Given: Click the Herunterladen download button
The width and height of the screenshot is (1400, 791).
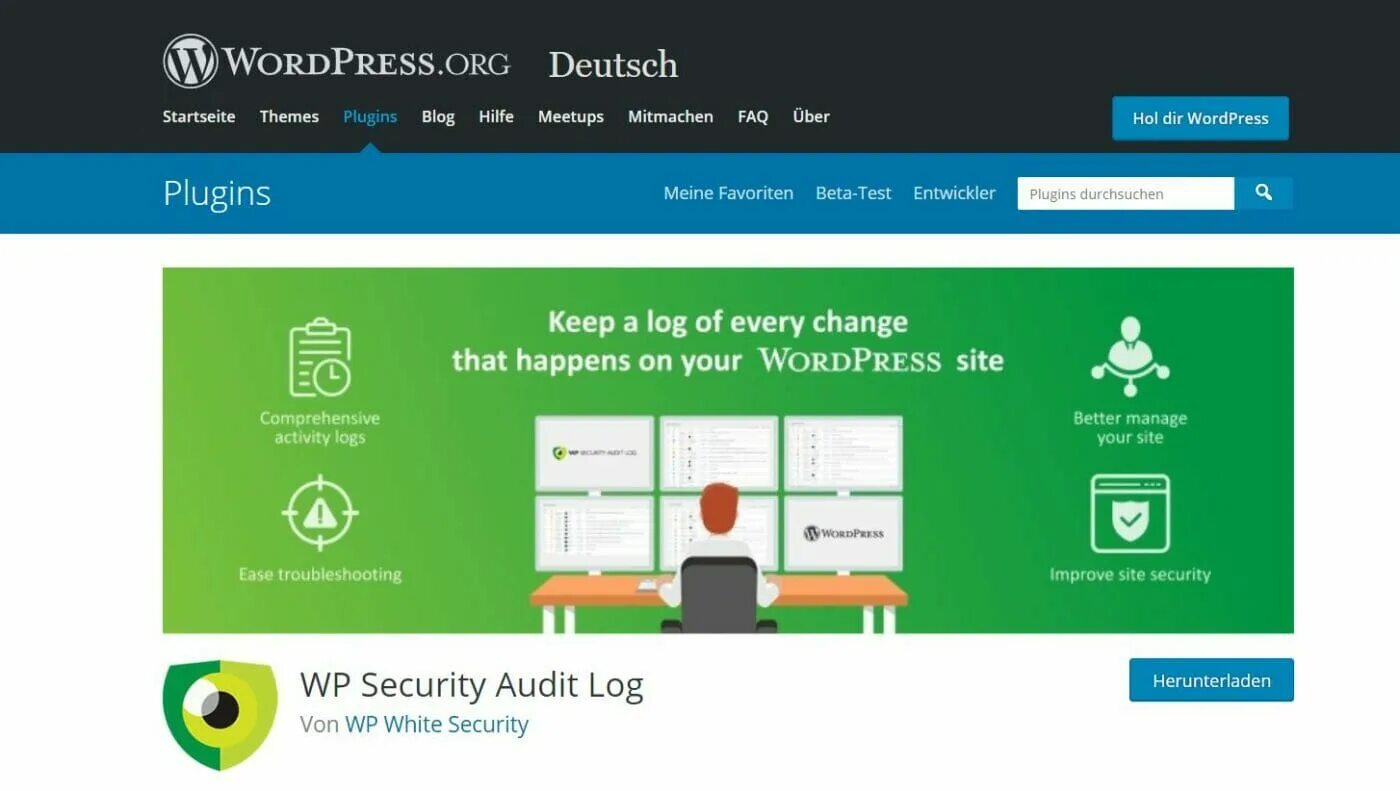Looking at the screenshot, I should point(1211,680).
